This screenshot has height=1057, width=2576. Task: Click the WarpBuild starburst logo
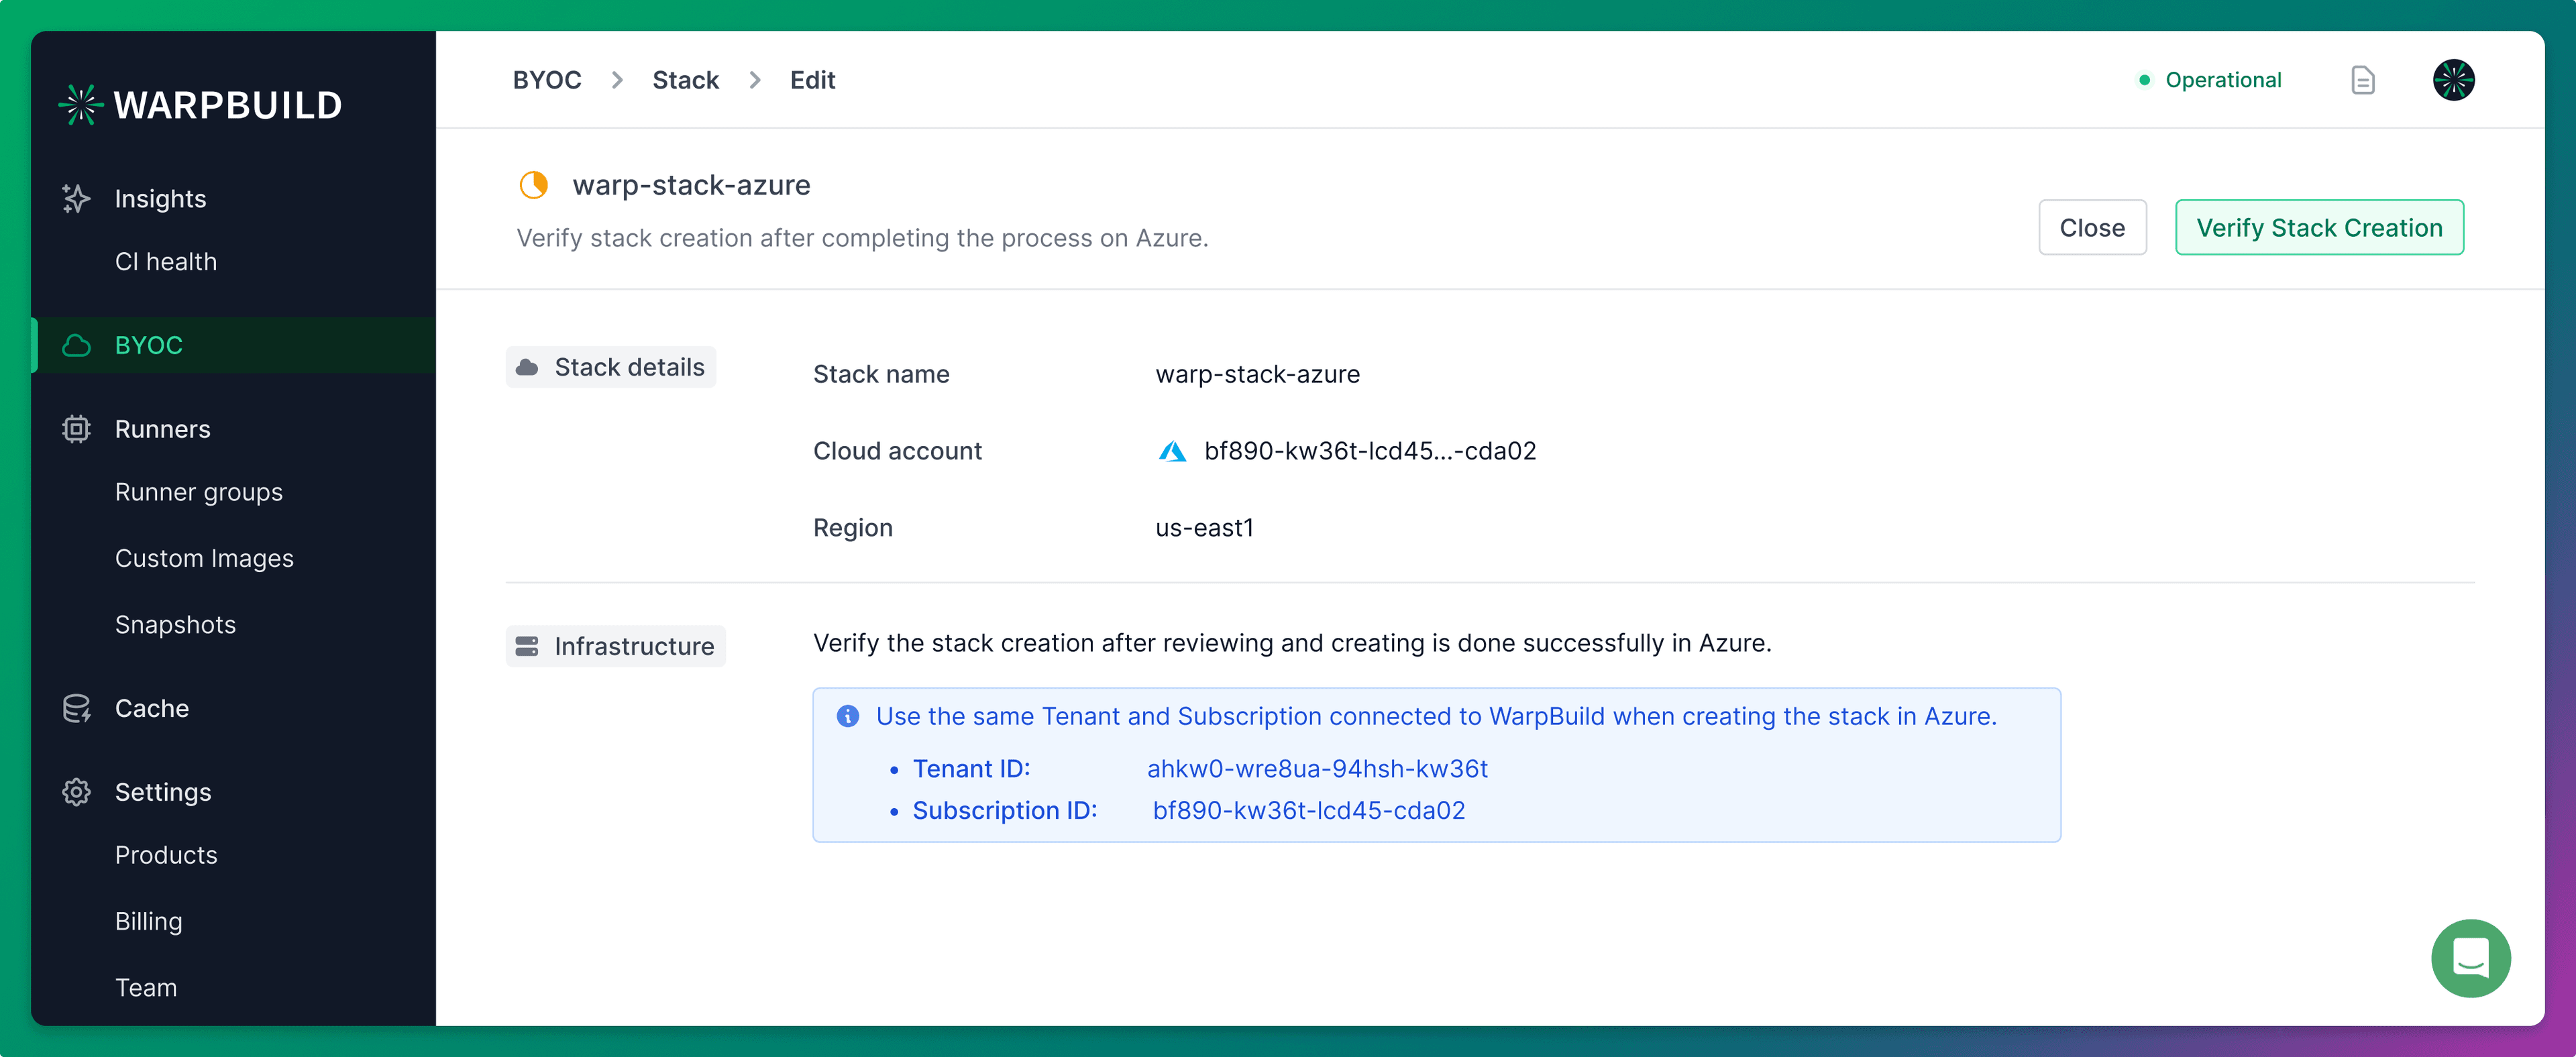coord(80,103)
